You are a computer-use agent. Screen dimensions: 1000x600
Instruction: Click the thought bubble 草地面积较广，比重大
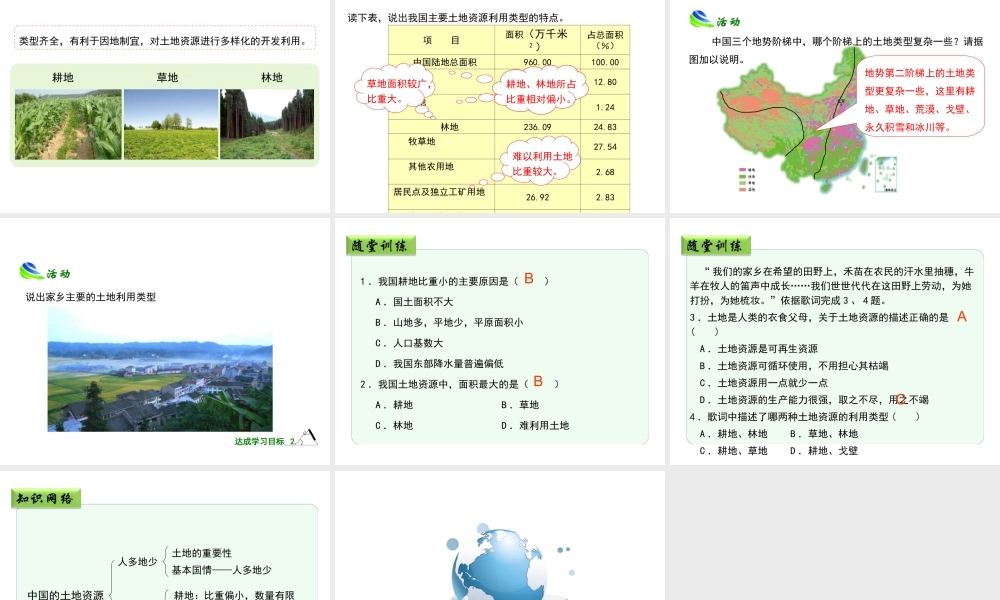point(394,91)
